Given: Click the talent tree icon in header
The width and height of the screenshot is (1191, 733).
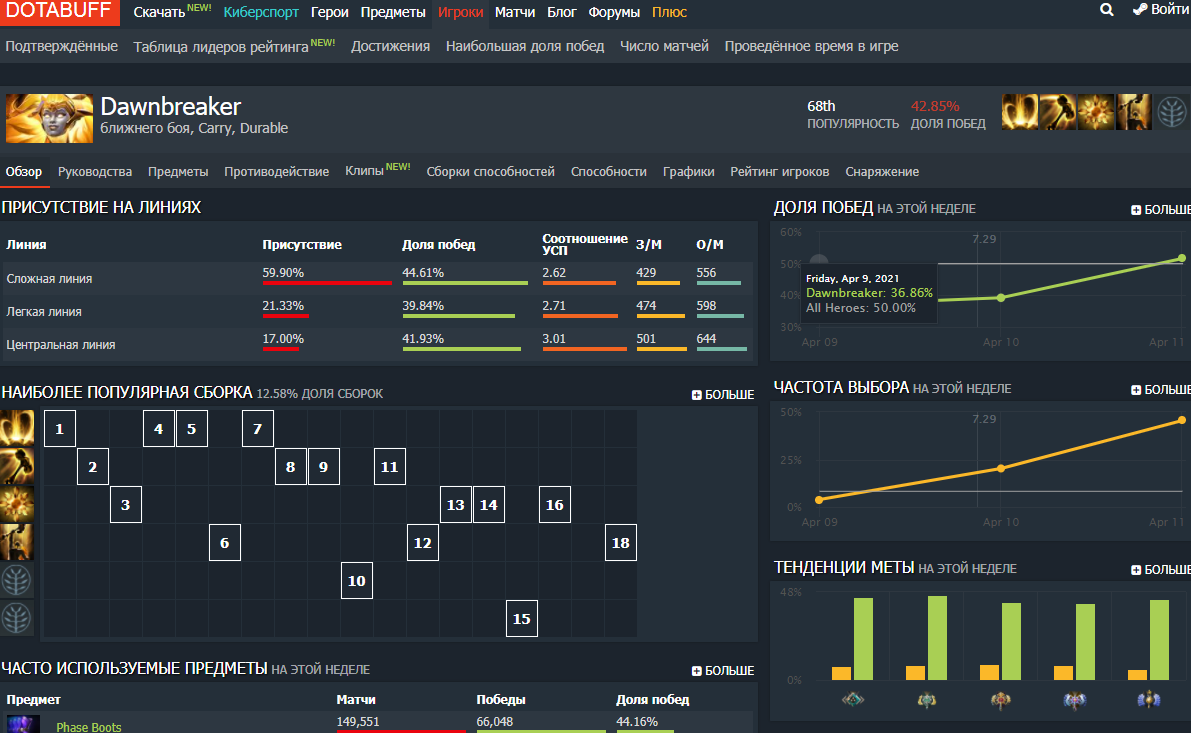Looking at the screenshot, I should [1171, 112].
